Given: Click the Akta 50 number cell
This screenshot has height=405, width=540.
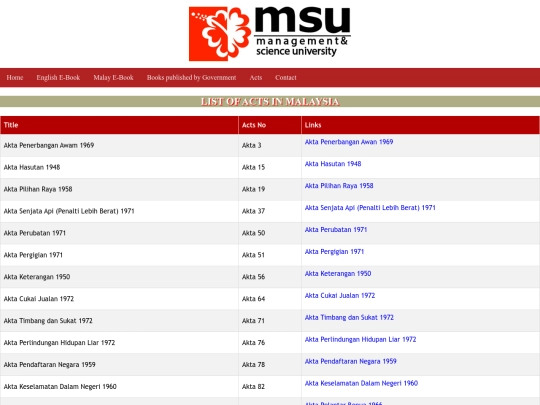Looking at the screenshot, I should coord(270,233).
